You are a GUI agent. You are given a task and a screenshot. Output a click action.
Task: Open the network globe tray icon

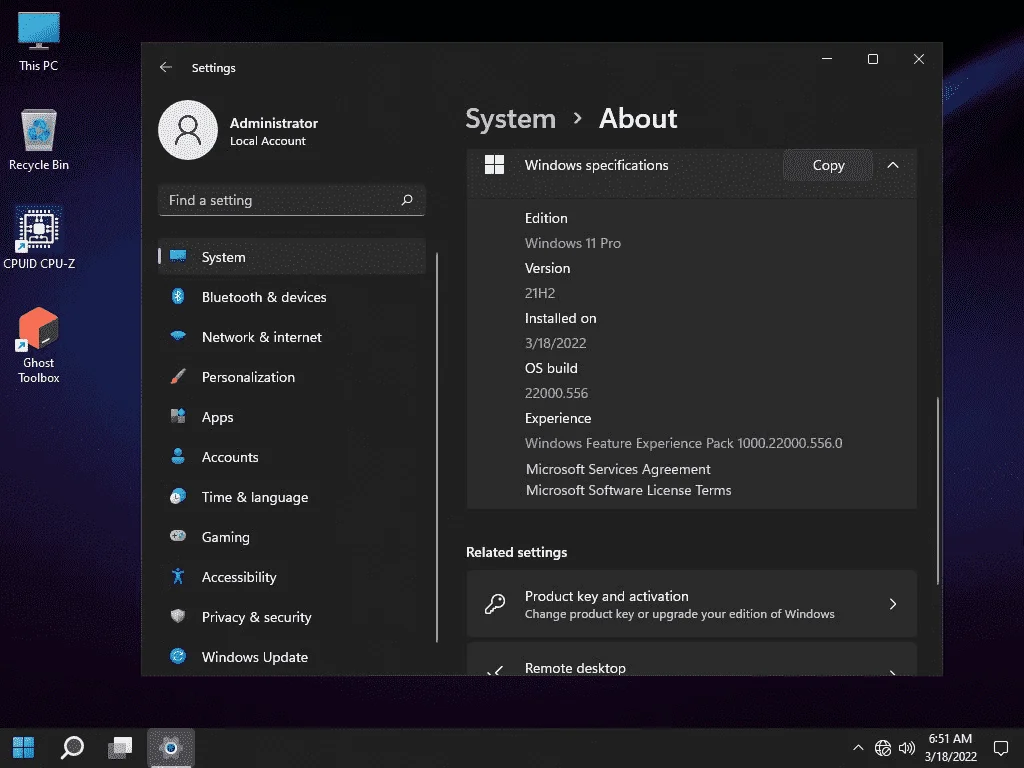tap(883, 748)
